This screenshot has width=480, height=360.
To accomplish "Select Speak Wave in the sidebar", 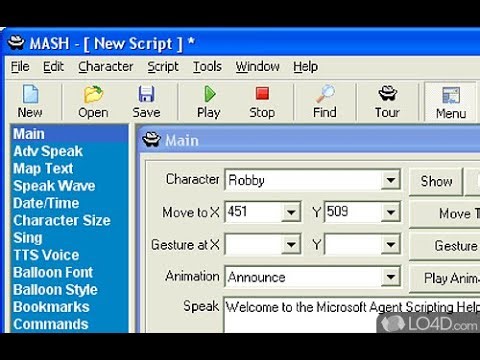I will click(x=70, y=186).
